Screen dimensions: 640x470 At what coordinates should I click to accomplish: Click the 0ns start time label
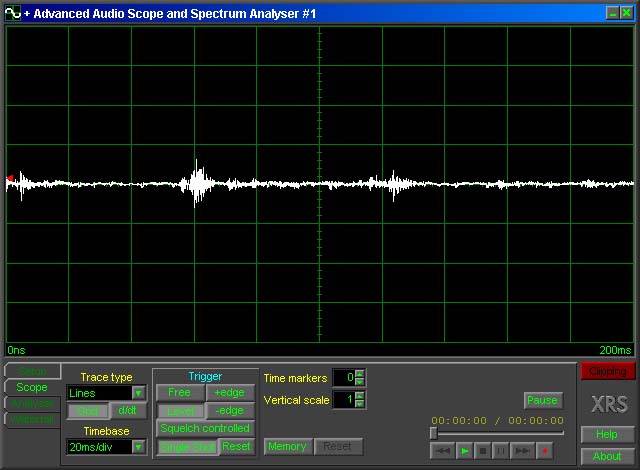pyautogui.click(x=16, y=350)
